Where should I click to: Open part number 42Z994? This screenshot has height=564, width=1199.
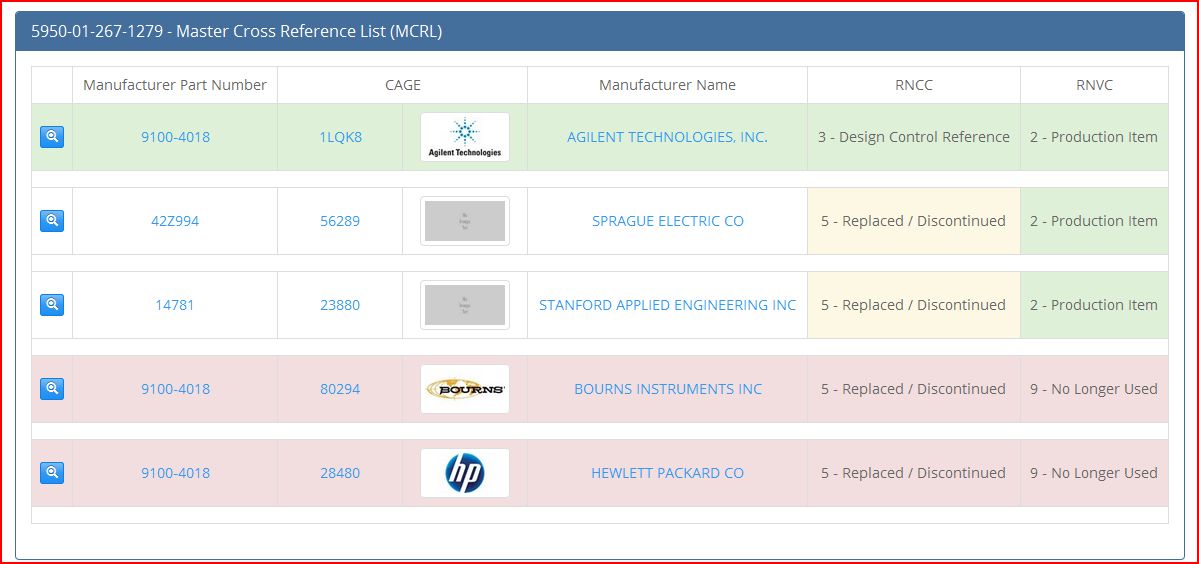(175, 222)
